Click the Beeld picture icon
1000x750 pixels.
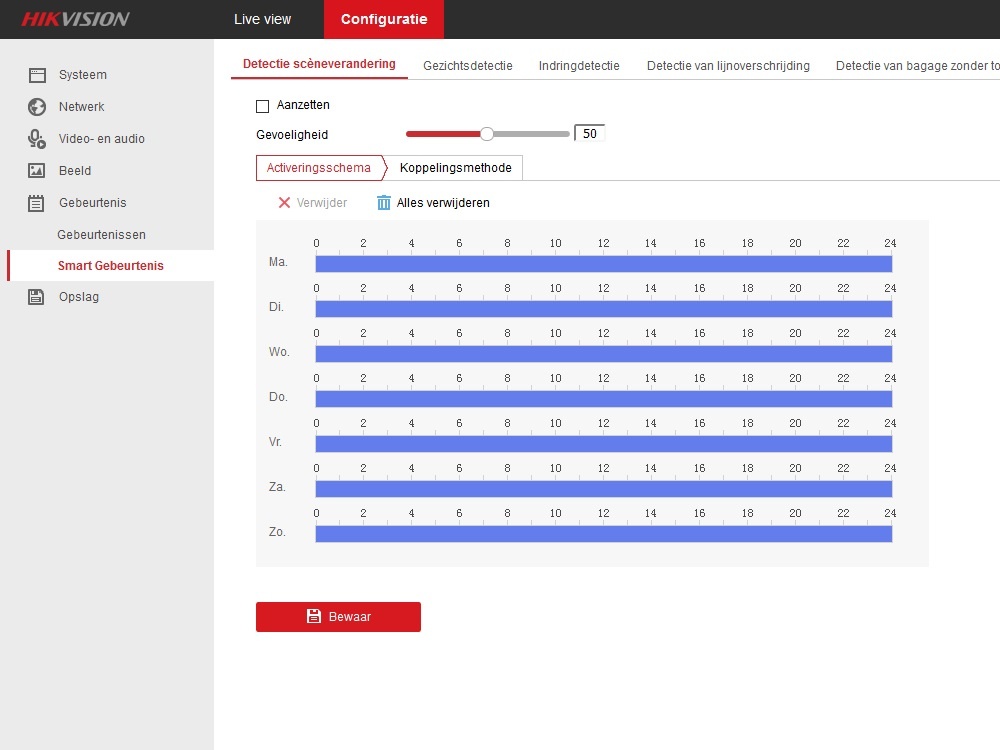point(36,170)
